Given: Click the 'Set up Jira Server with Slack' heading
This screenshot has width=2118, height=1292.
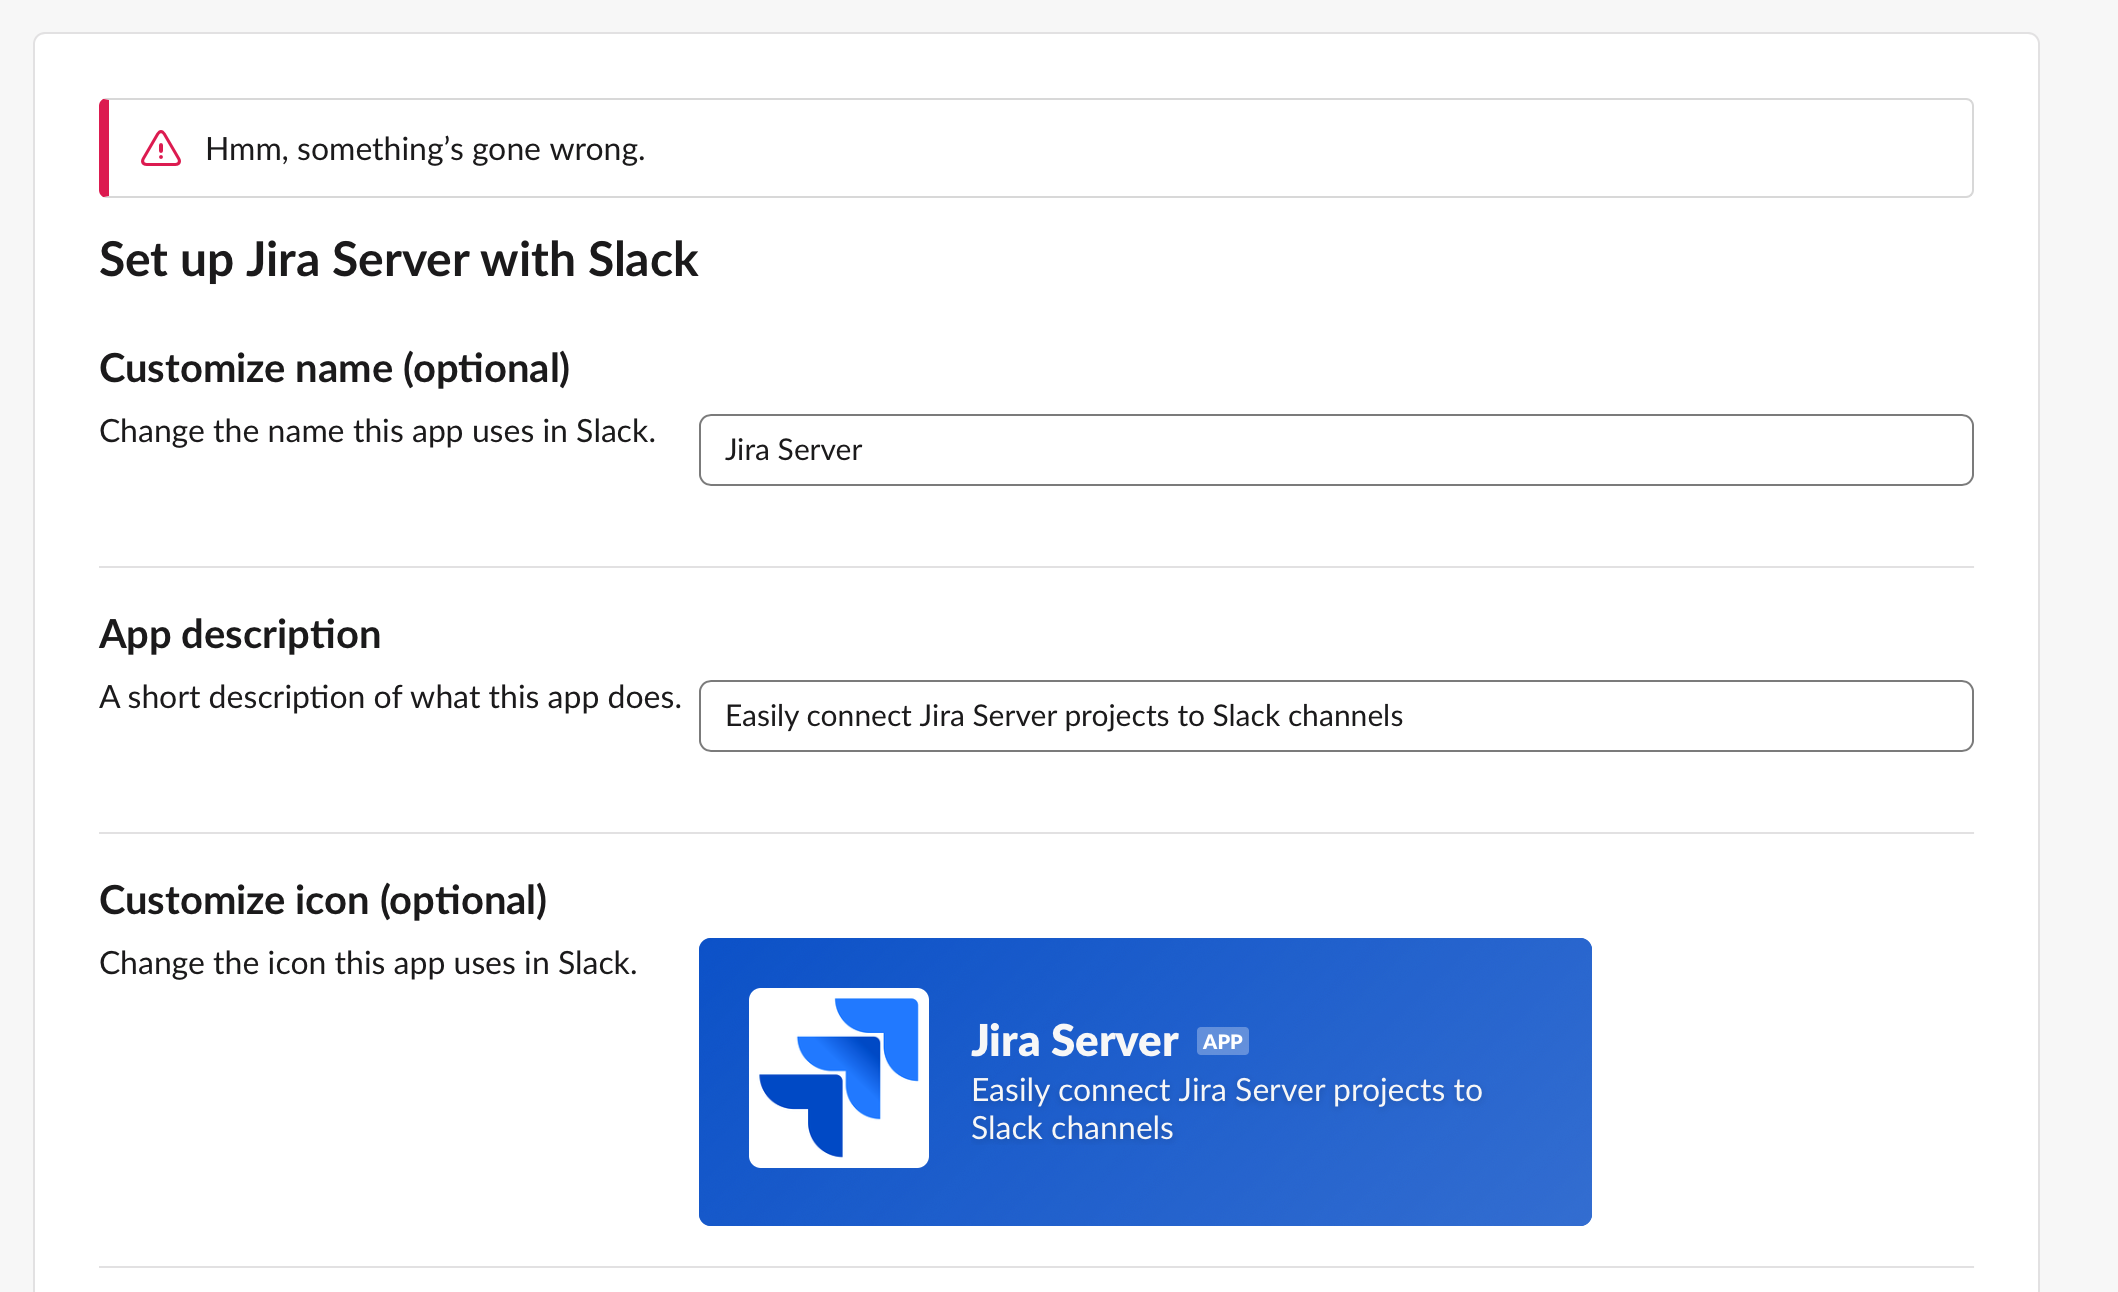Looking at the screenshot, I should click(x=398, y=260).
